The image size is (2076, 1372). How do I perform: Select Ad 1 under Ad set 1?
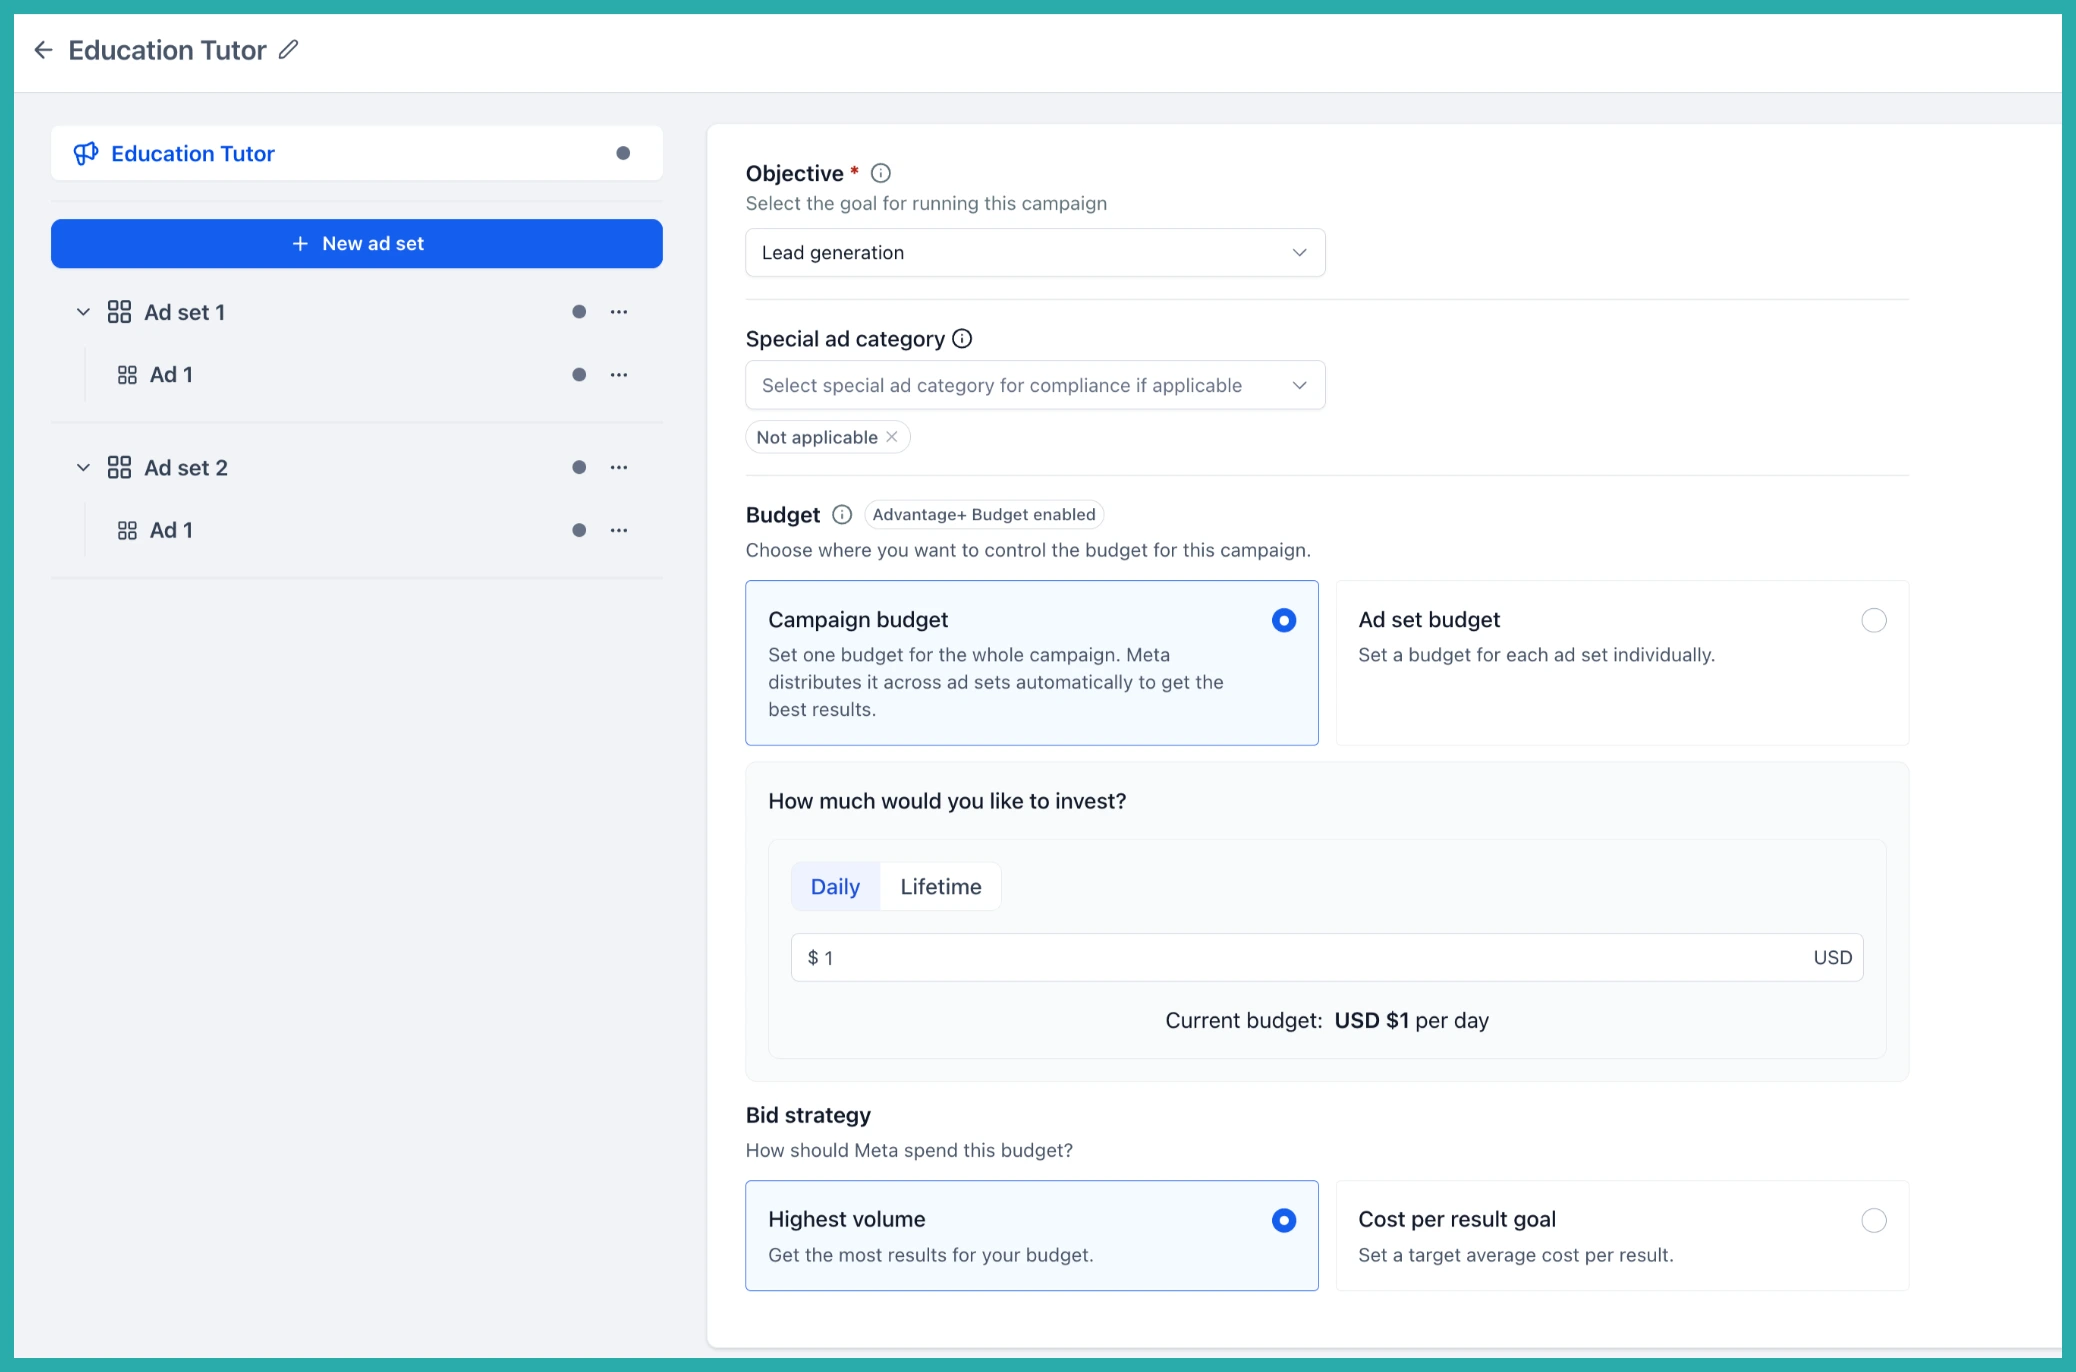point(171,375)
